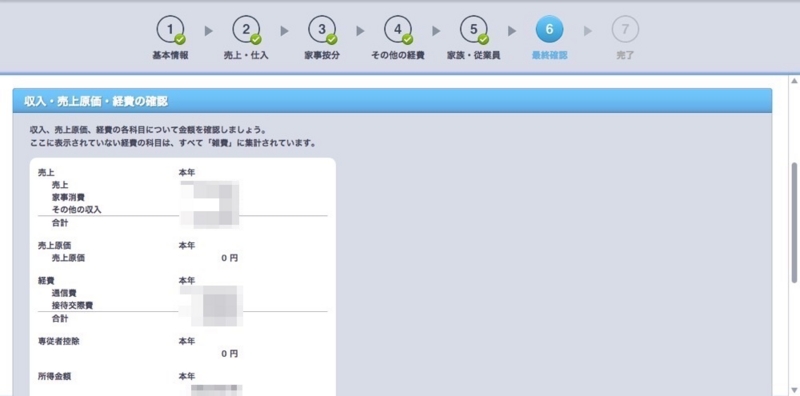Click the その他の経費 step label
This screenshot has height=396, width=800.
(x=398, y=56)
